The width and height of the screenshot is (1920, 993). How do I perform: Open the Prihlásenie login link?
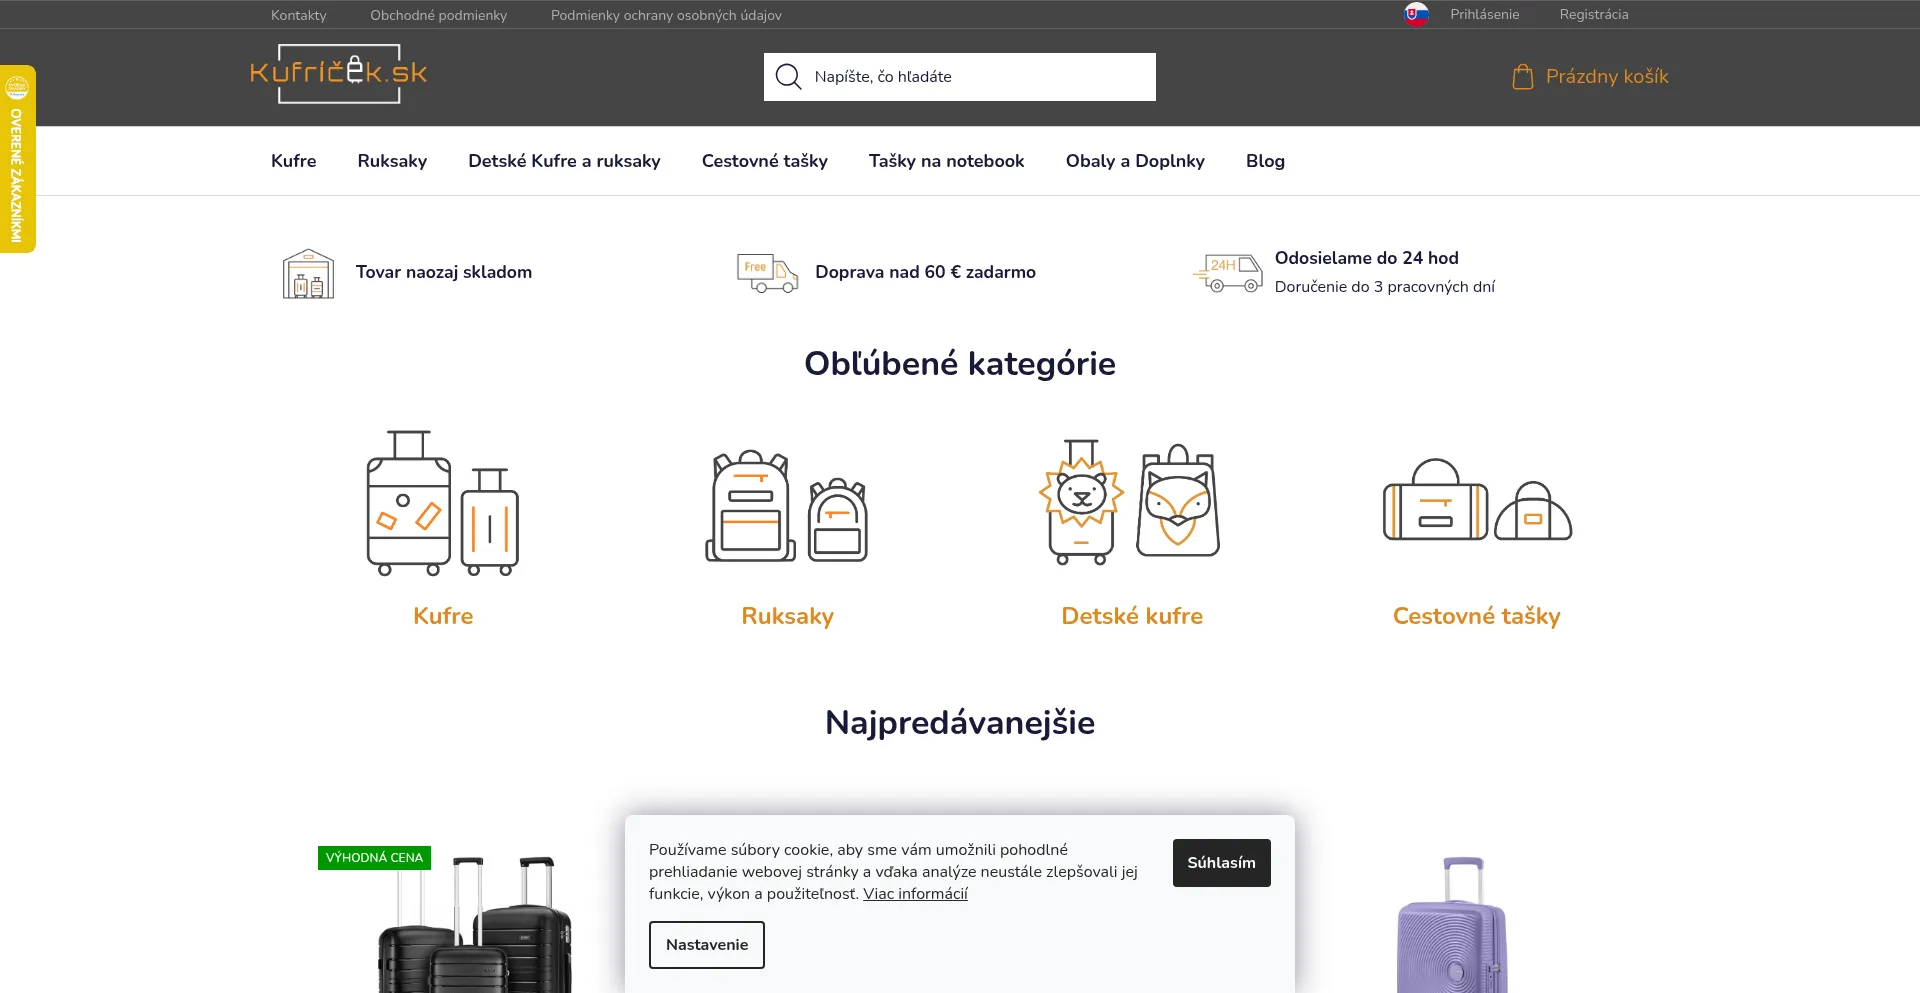1484,15
